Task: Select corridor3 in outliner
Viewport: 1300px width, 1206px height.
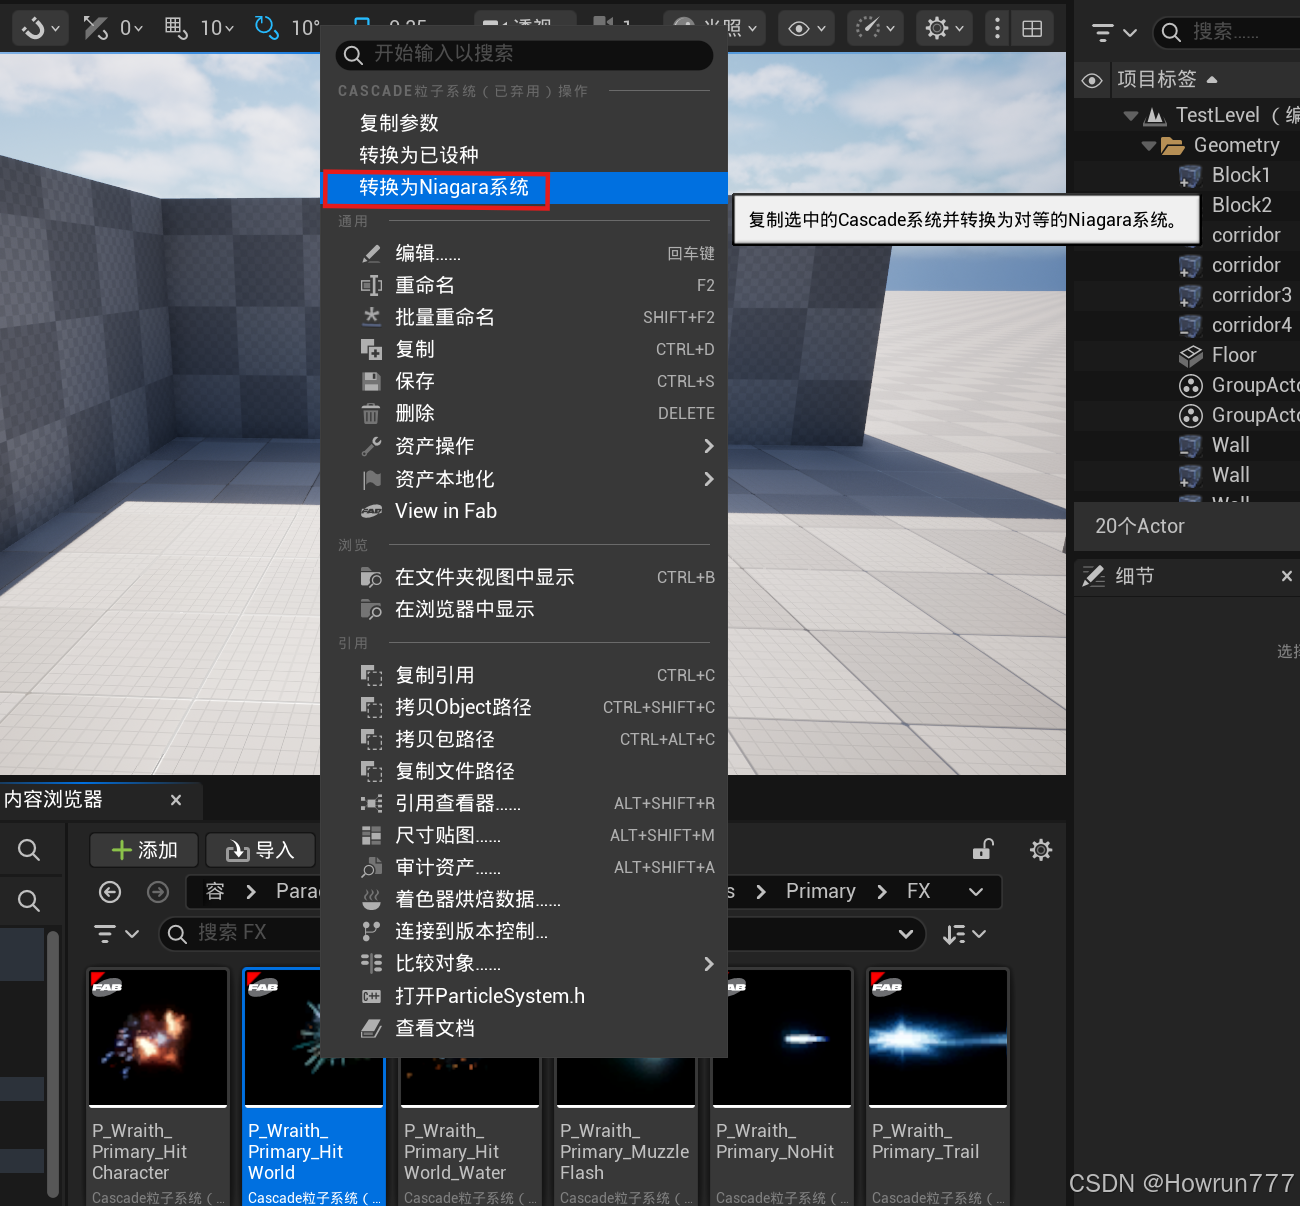Action: (x=1252, y=295)
